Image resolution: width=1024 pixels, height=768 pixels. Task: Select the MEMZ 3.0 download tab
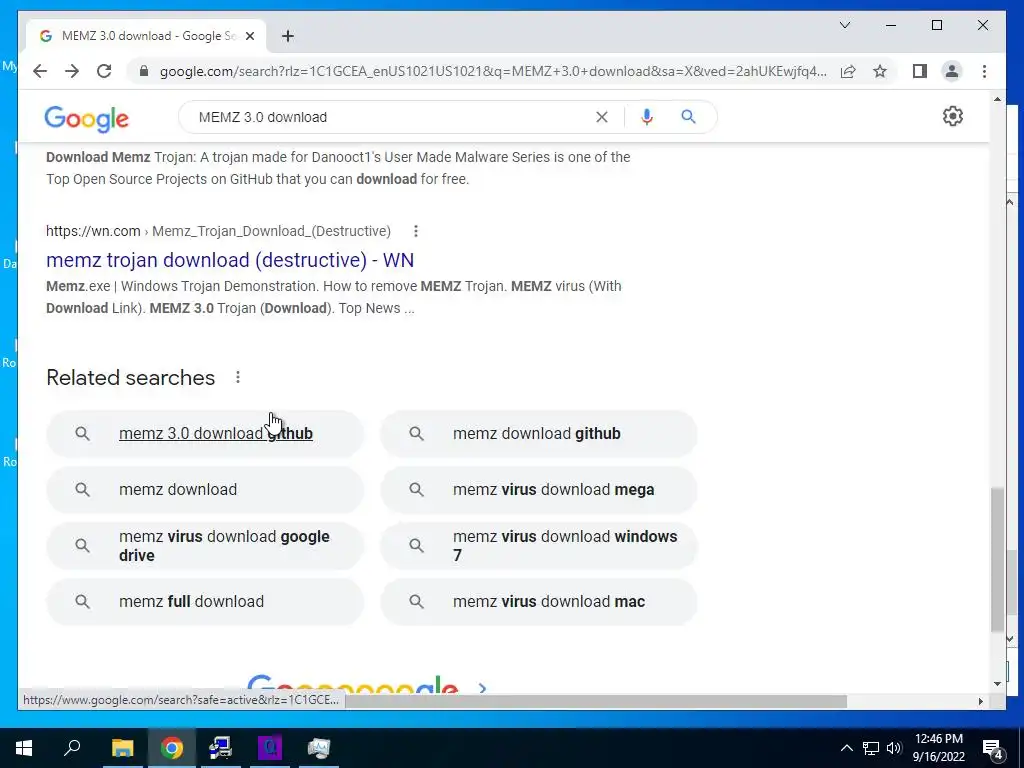coord(145,36)
